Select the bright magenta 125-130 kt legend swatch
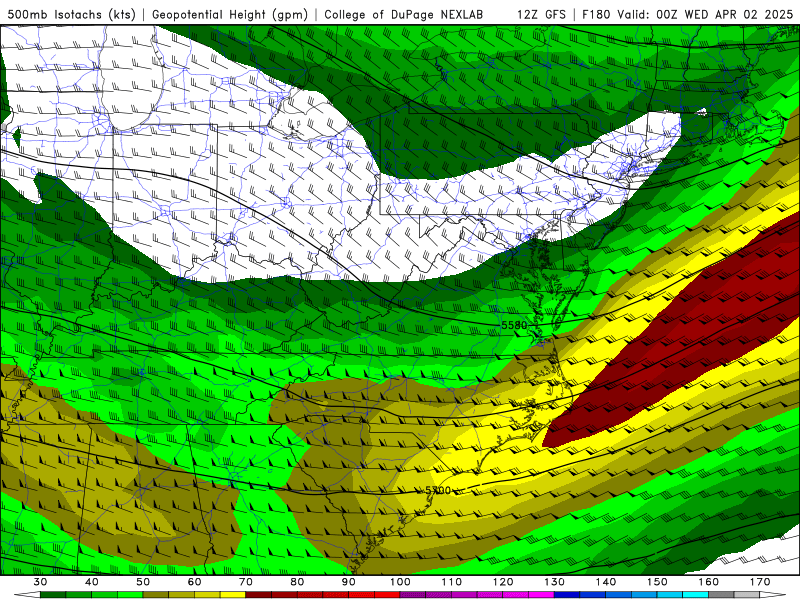The width and height of the screenshot is (800, 600). [541, 595]
